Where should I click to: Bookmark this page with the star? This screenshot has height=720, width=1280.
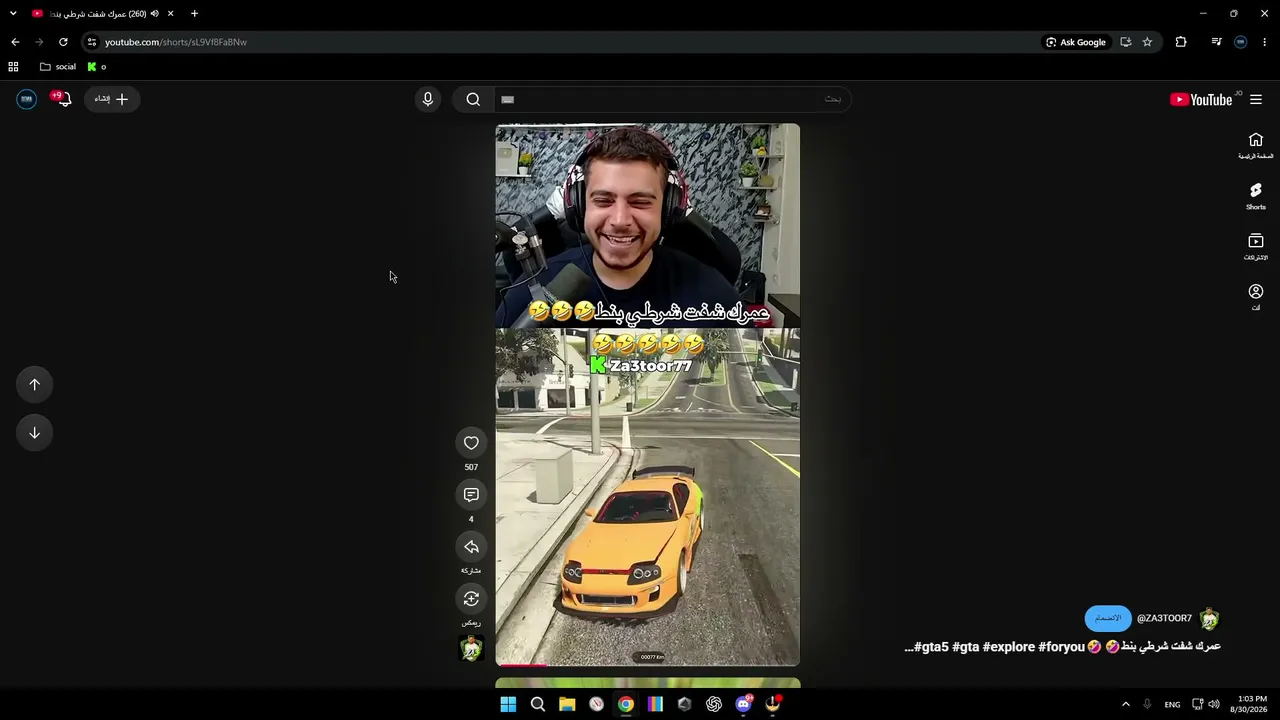(x=1147, y=42)
